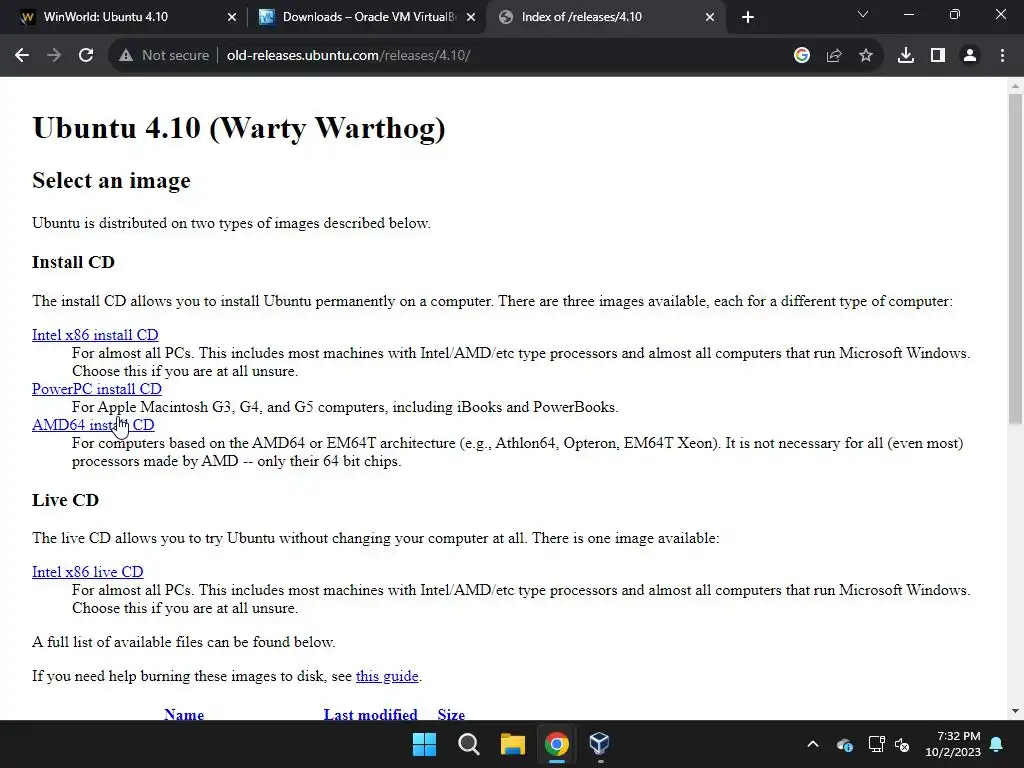The image size is (1024, 768).
Task: Open the AMD64 install CD link
Action: click(x=93, y=424)
